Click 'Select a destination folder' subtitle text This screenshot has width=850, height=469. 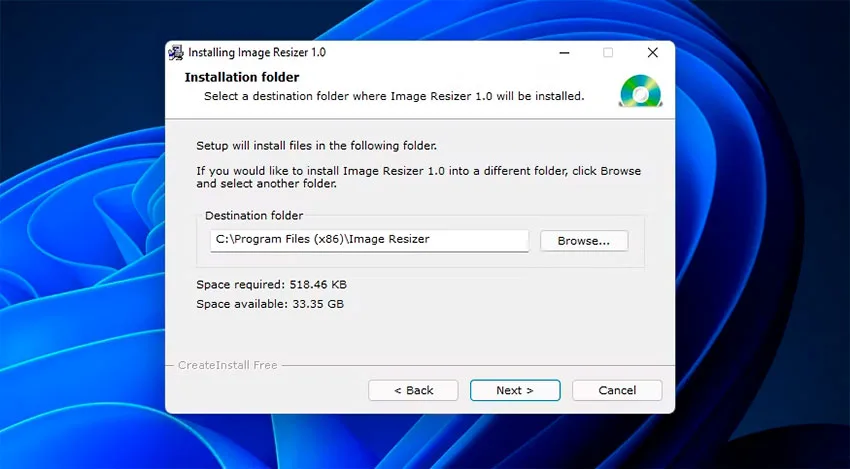394,97
